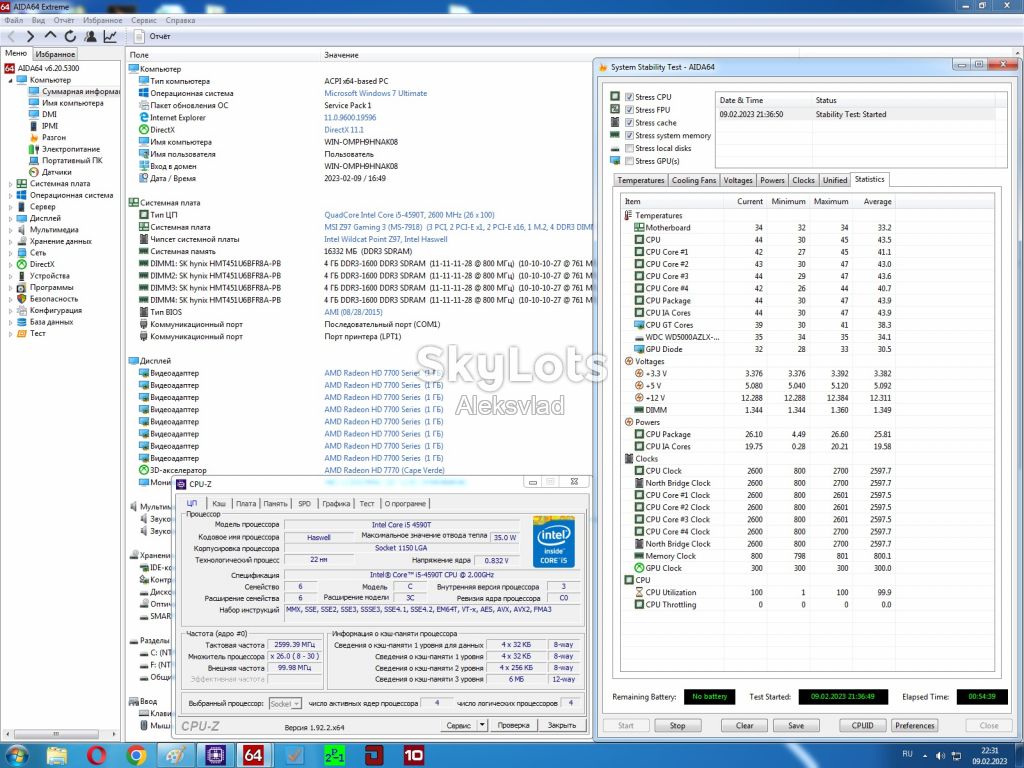Click the Save button in Stability Test
Screen dimensions: 1024x768
pyautogui.click(x=796, y=726)
